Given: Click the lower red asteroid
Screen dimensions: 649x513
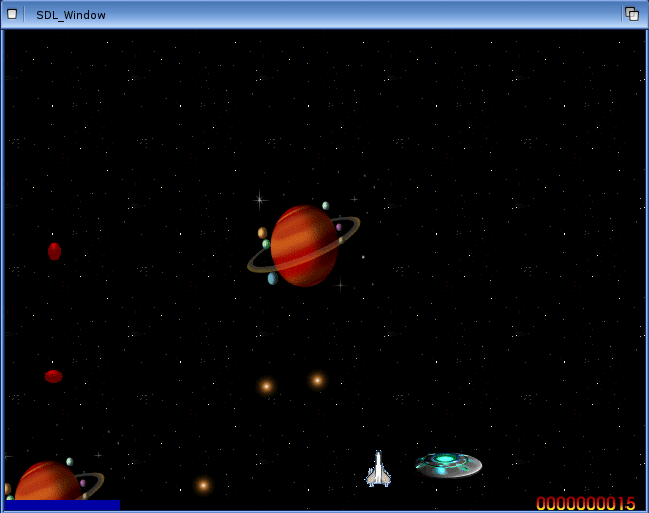Looking at the screenshot, I should pyautogui.click(x=53, y=376).
